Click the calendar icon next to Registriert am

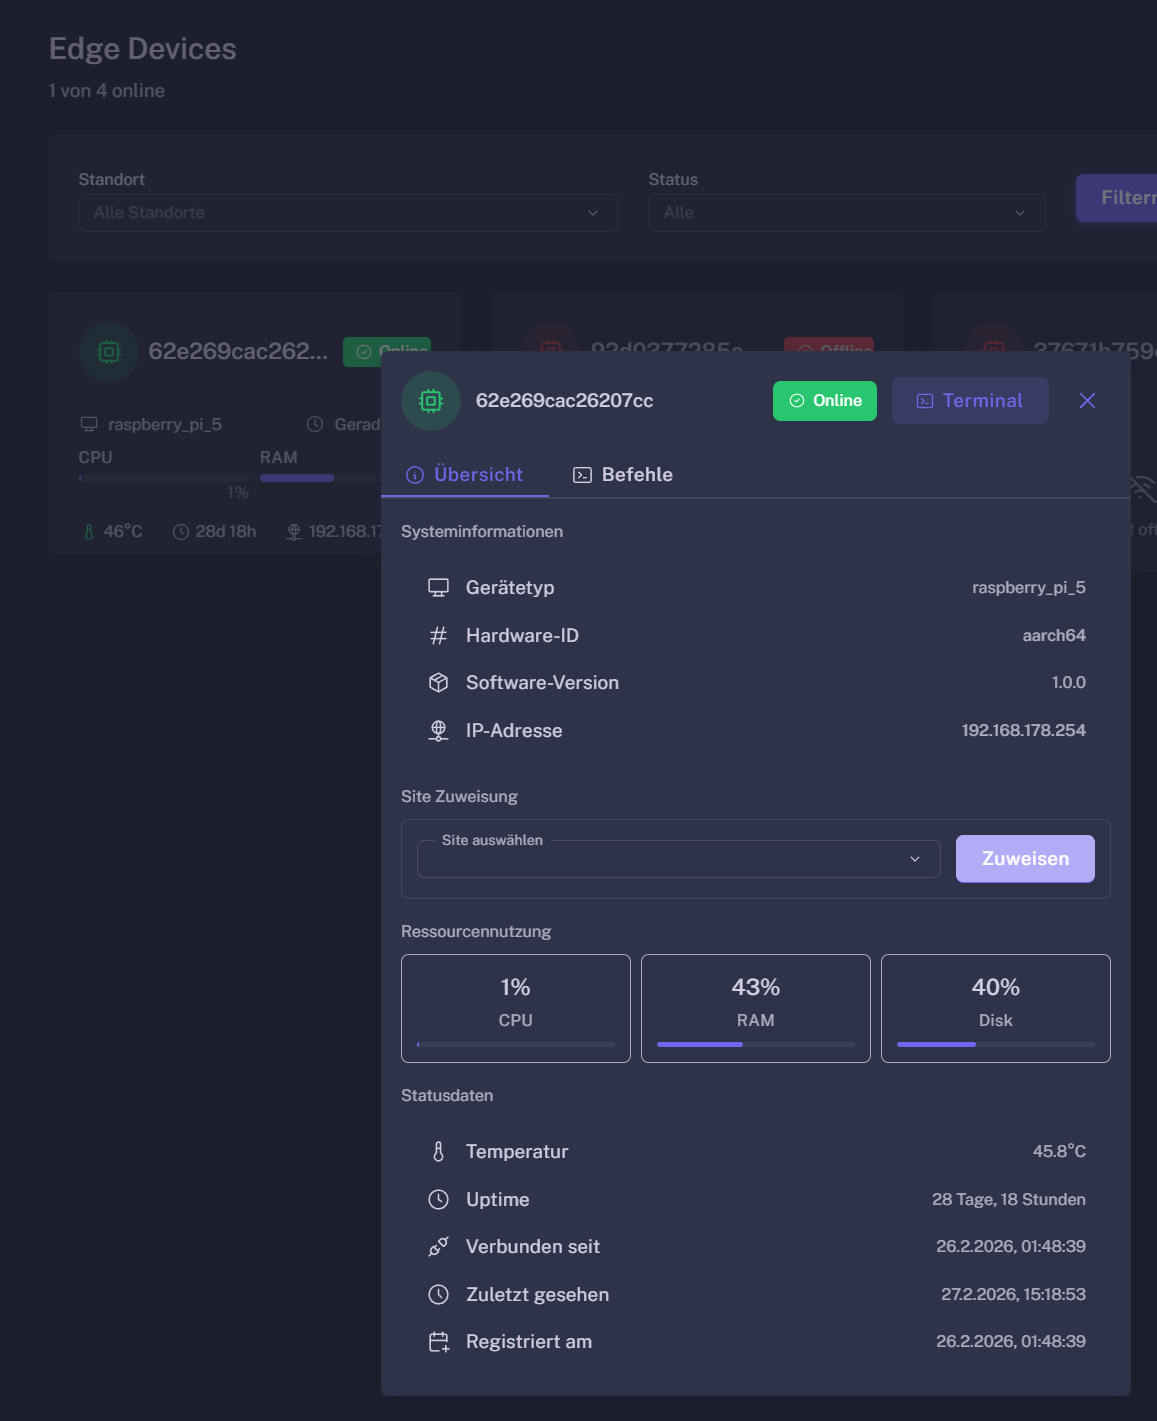438,1342
